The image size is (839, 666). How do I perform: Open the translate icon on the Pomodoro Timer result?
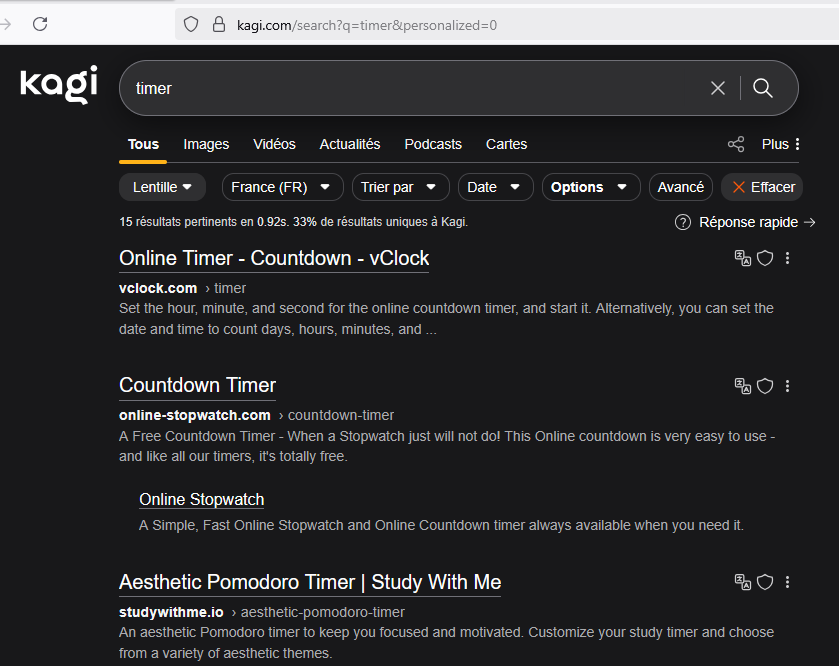coord(742,582)
